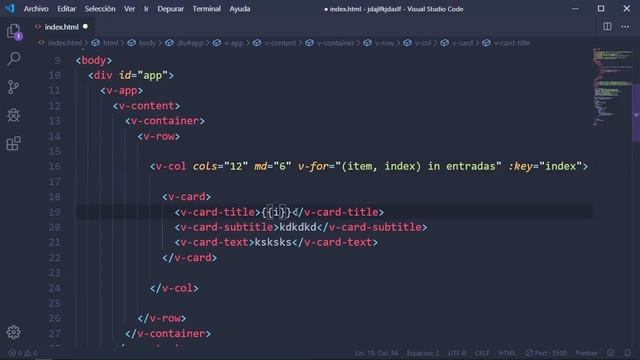640x360 pixels.
Task: Open the Terminal menu
Action: click(207, 9)
